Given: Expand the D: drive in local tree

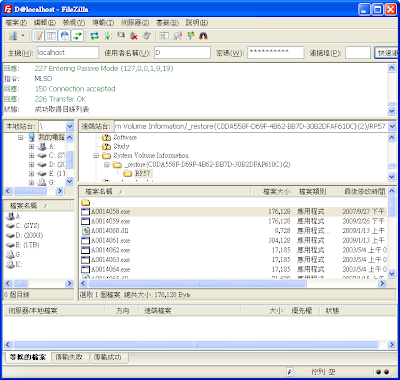Looking at the screenshot, I should coord(31,164).
